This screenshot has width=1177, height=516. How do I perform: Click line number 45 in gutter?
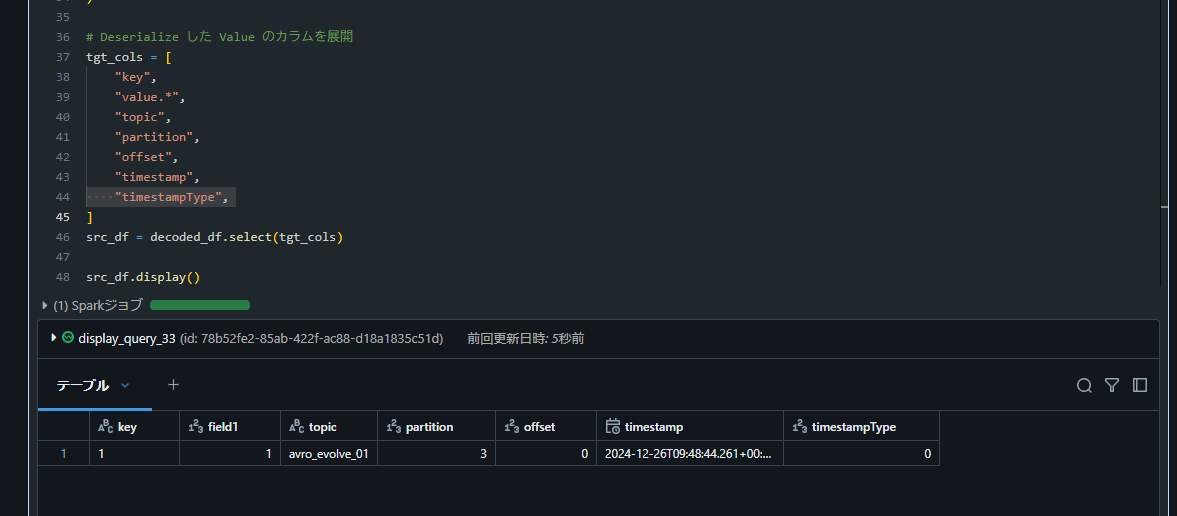click(x=62, y=217)
